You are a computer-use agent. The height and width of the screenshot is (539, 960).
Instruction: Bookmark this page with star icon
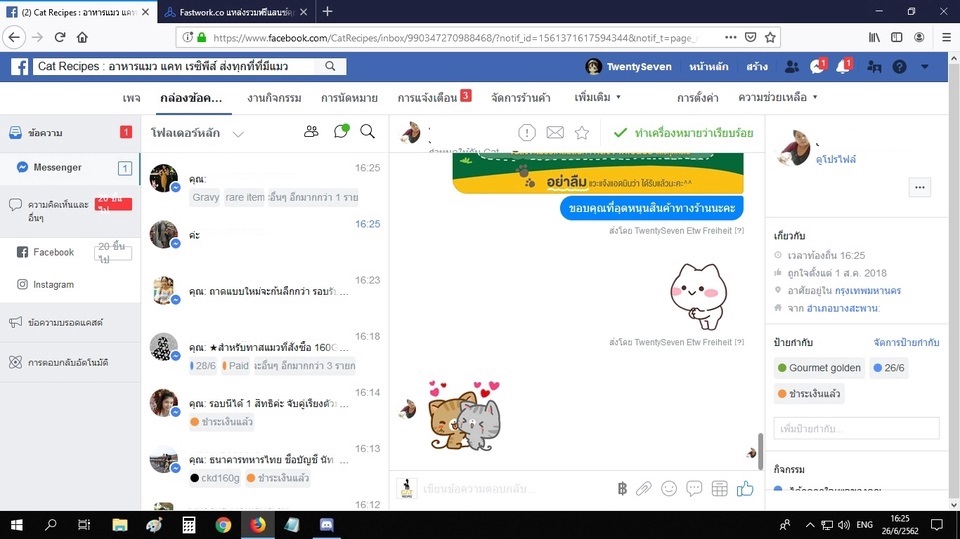tap(770, 37)
